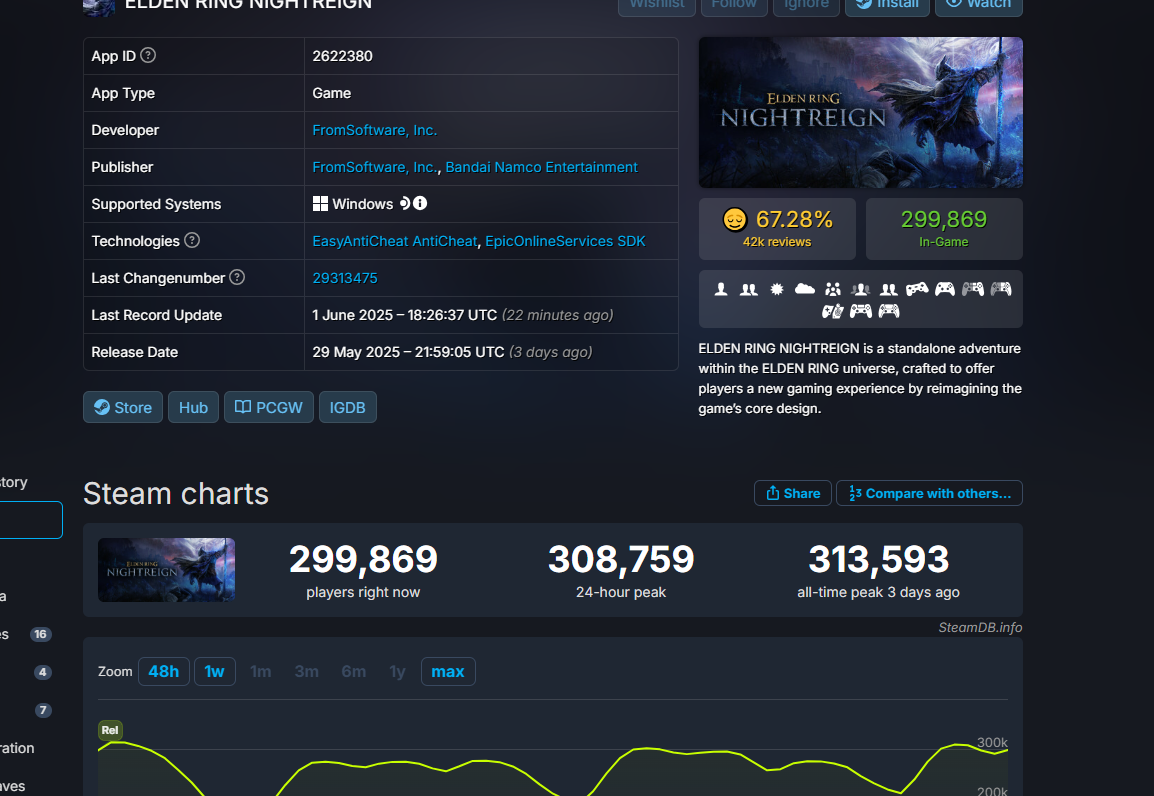Click the last controller icon in top row
This screenshot has height=796, width=1154.
(x=1001, y=289)
